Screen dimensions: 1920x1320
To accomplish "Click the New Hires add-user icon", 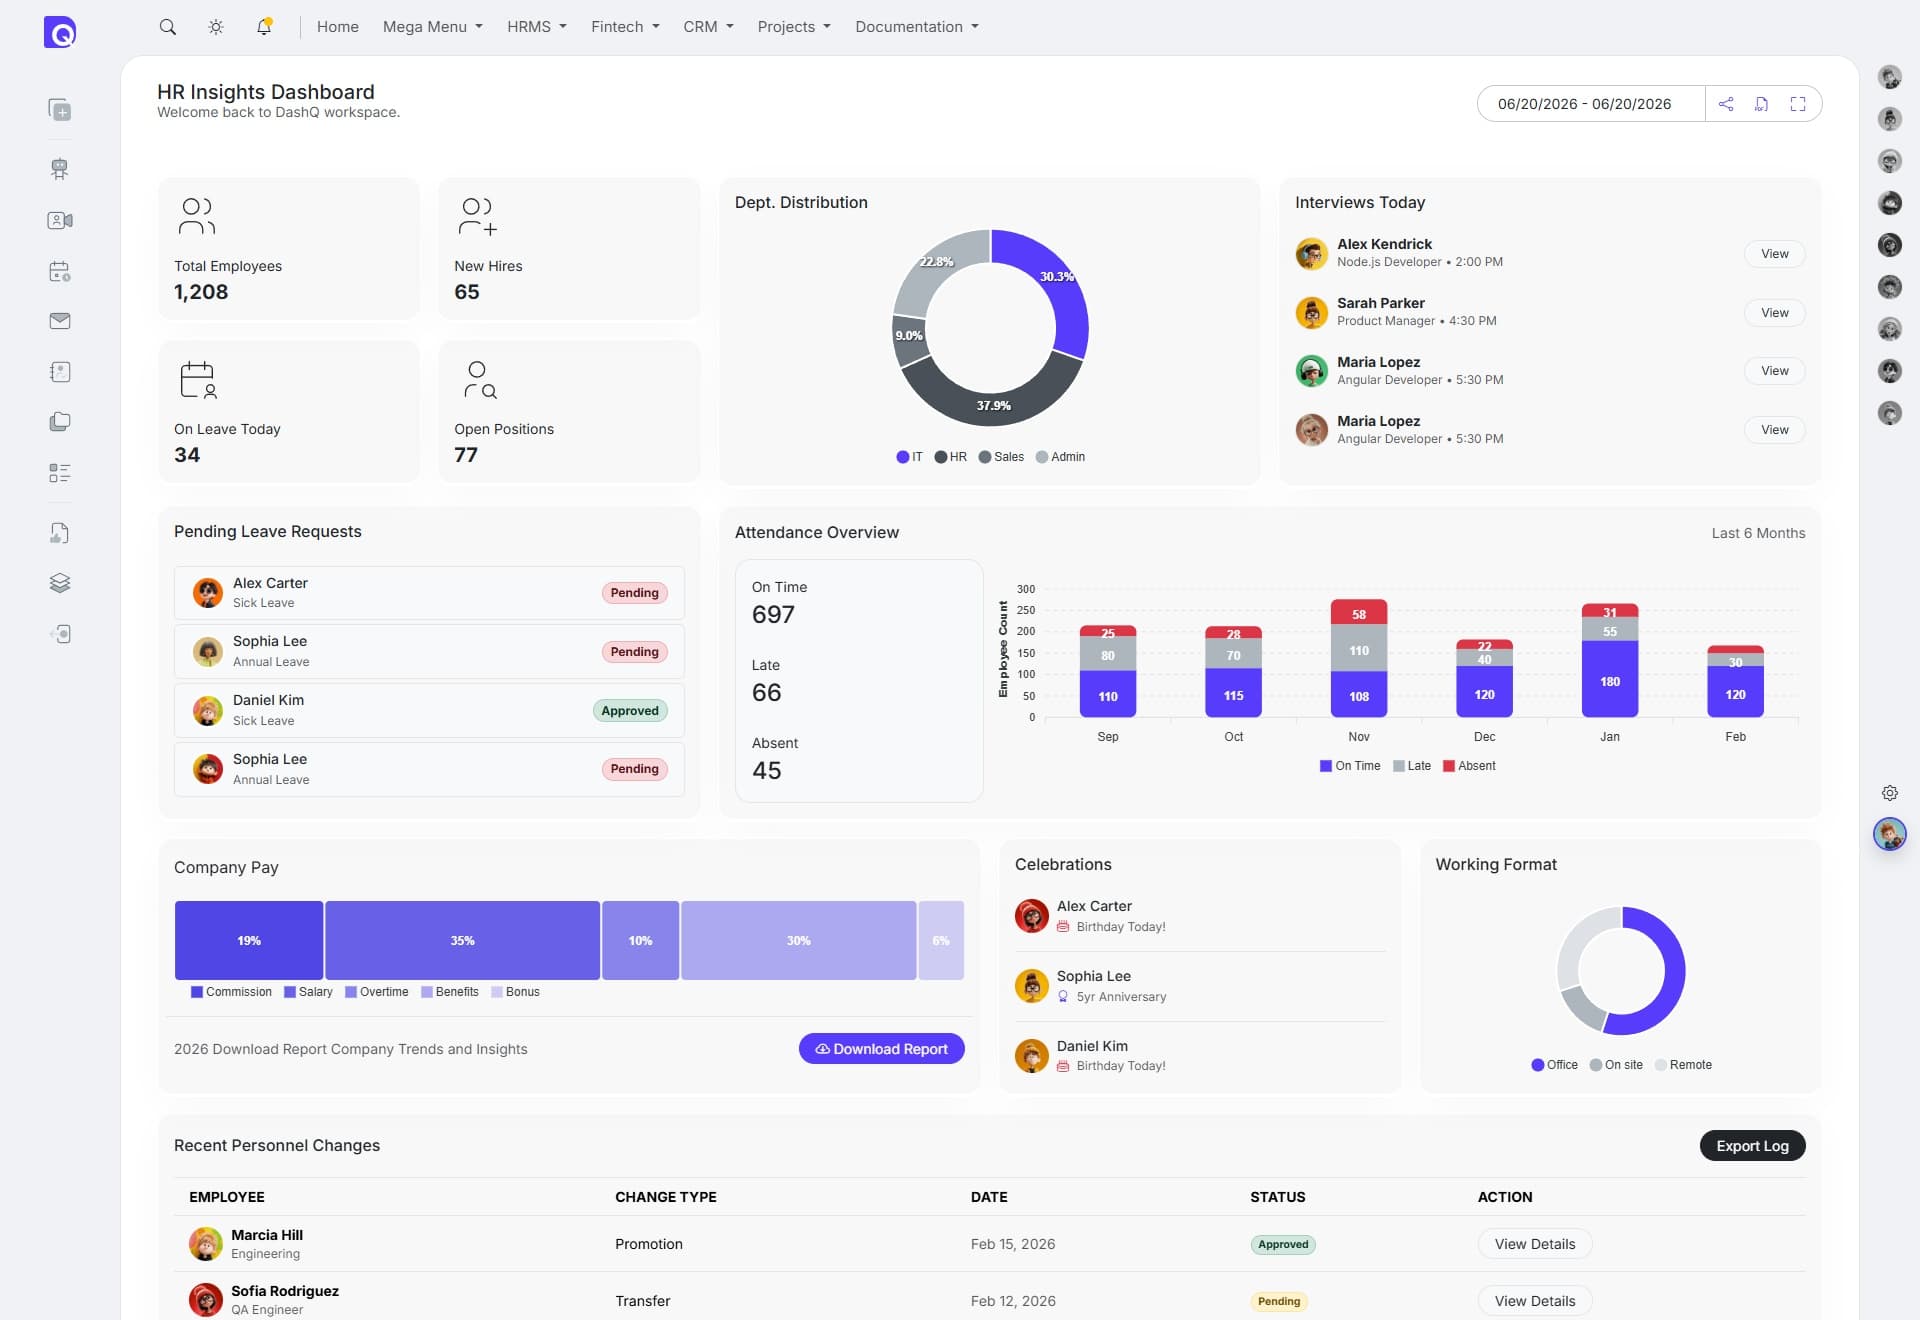I will [477, 216].
